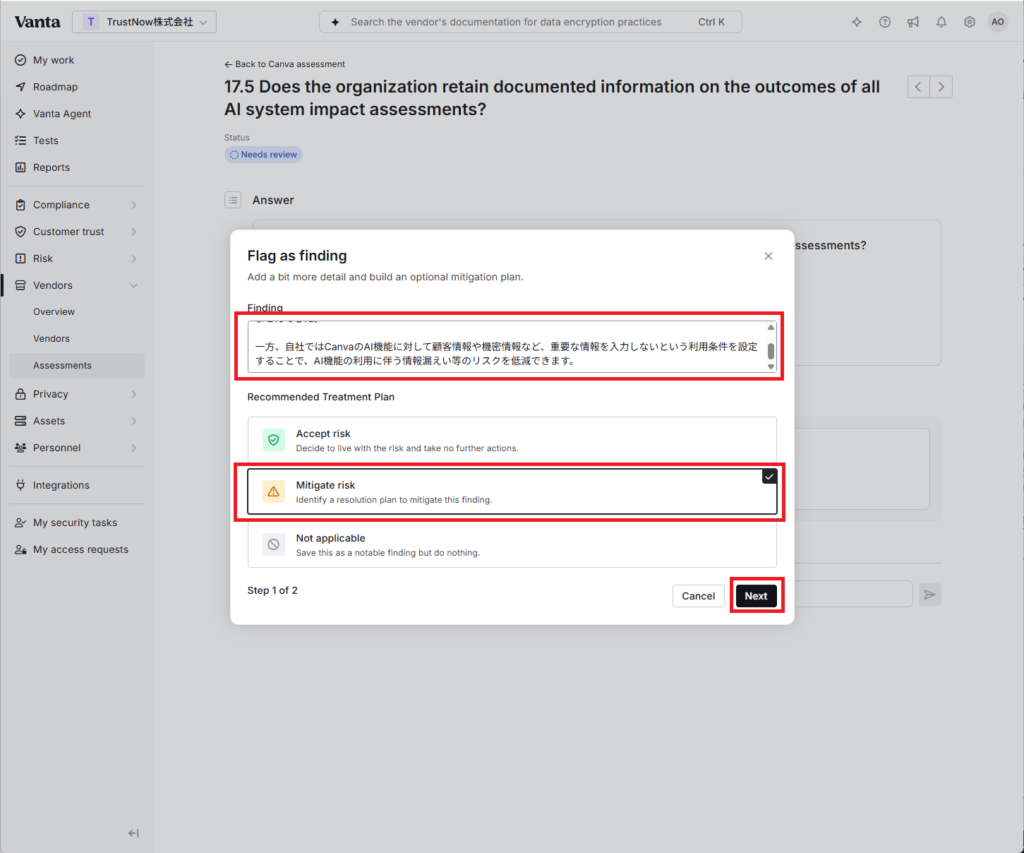Viewport: 1024px width, 853px height.
Task: Open notifications bell icon
Action: point(941,22)
